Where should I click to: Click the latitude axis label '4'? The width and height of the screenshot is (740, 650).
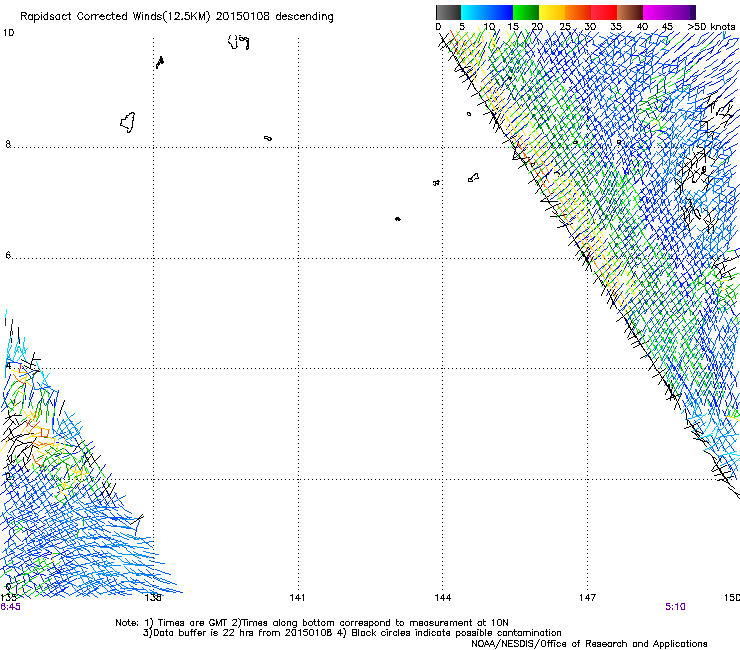pyautogui.click(x=8, y=366)
